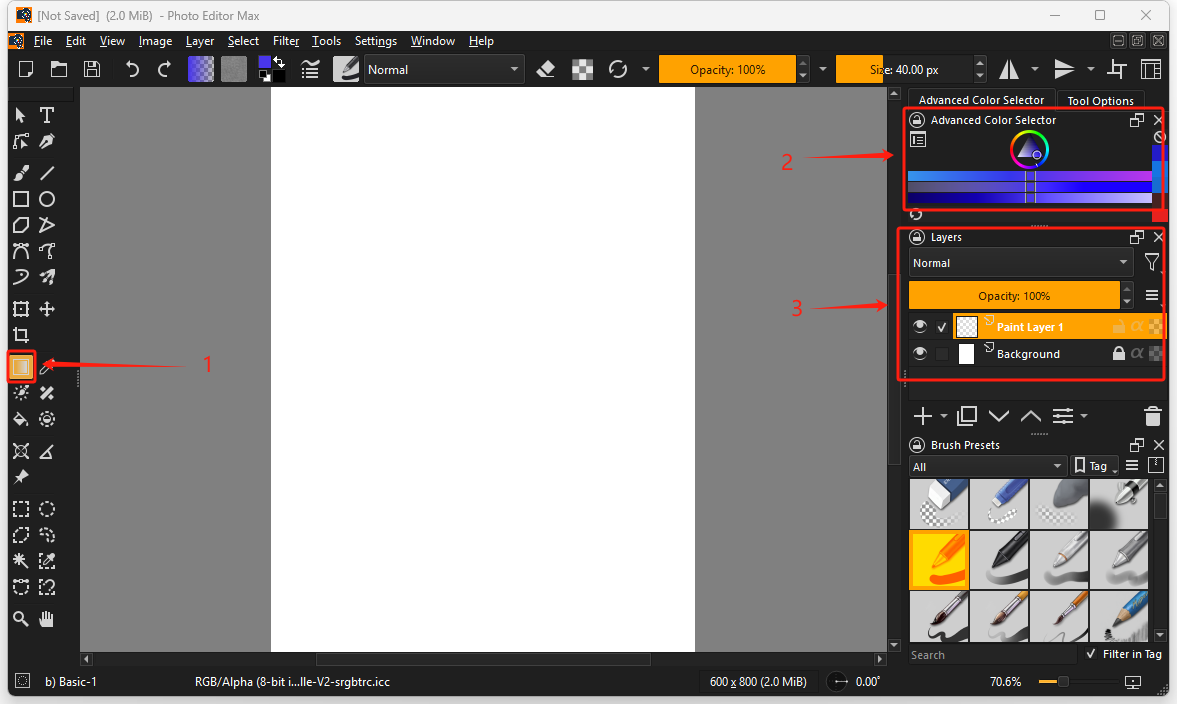This screenshot has width=1177, height=704.
Task: Select the Rectangle shape tool
Action: (x=21, y=199)
